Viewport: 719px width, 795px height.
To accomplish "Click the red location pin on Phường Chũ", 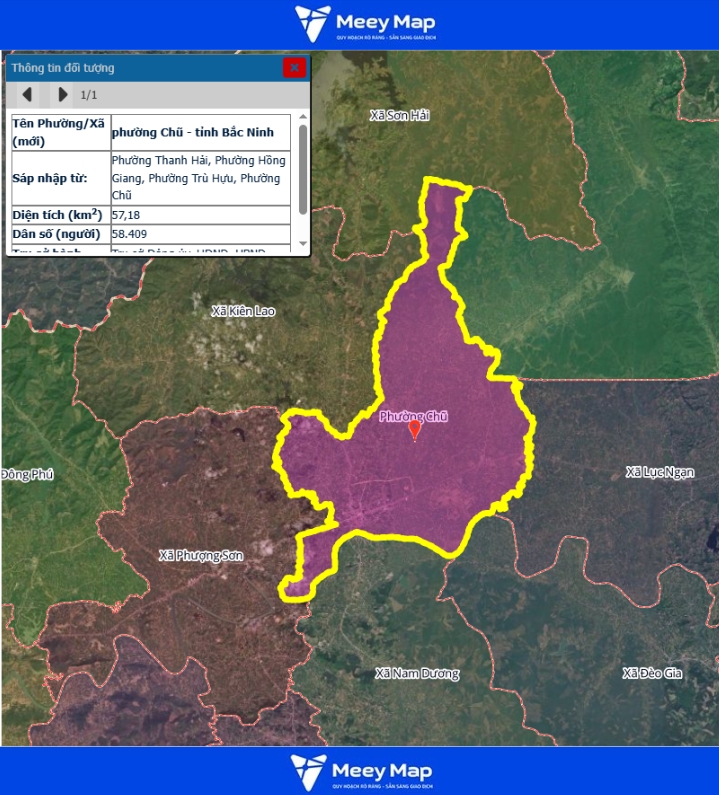I will [415, 430].
